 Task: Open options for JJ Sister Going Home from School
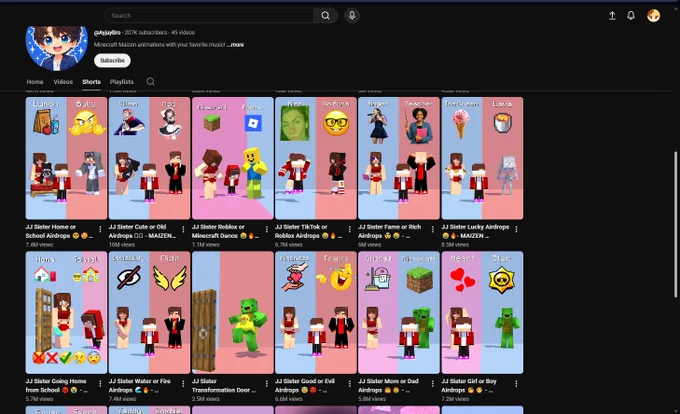coord(100,384)
